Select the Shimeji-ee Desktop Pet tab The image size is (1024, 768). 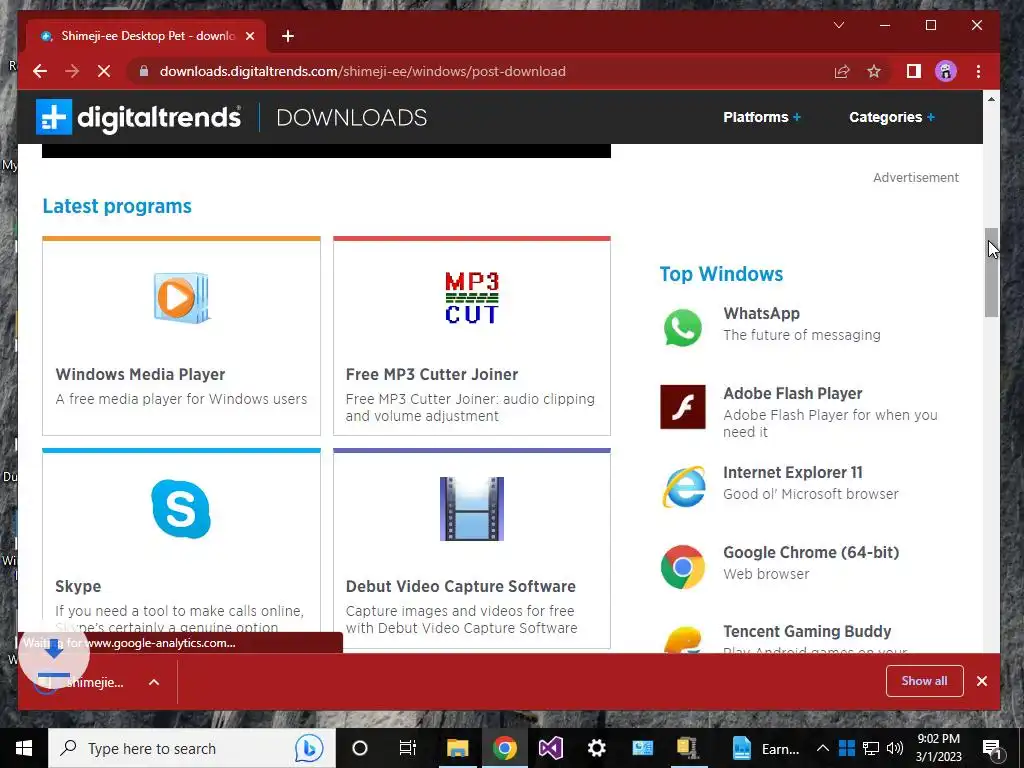click(x=146, y=36)
